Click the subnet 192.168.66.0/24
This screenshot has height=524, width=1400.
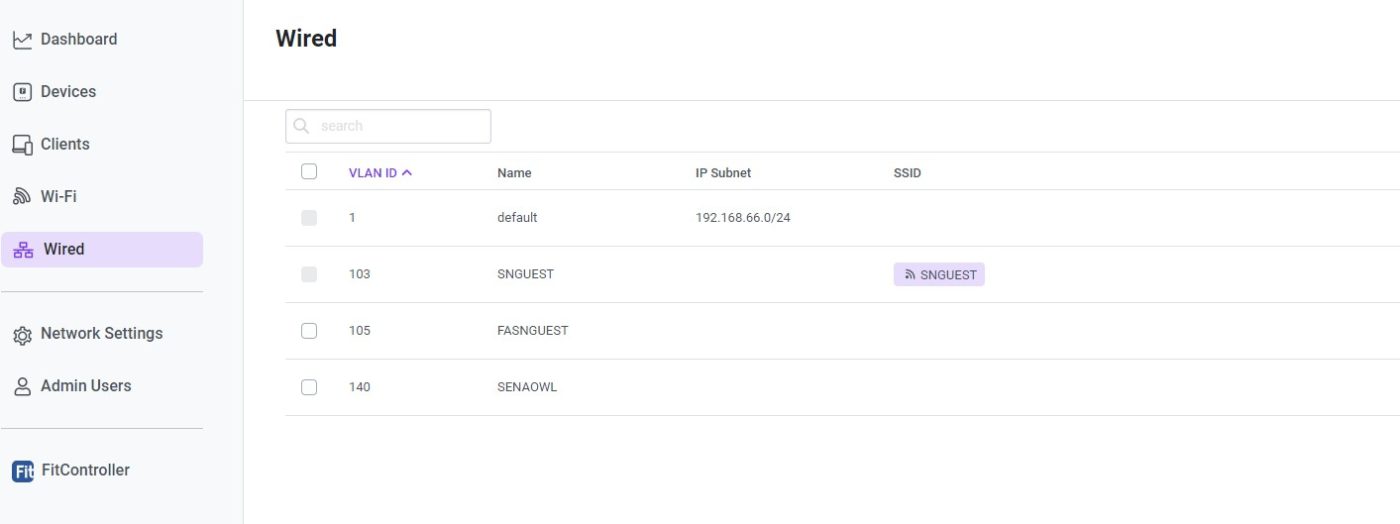743,217
